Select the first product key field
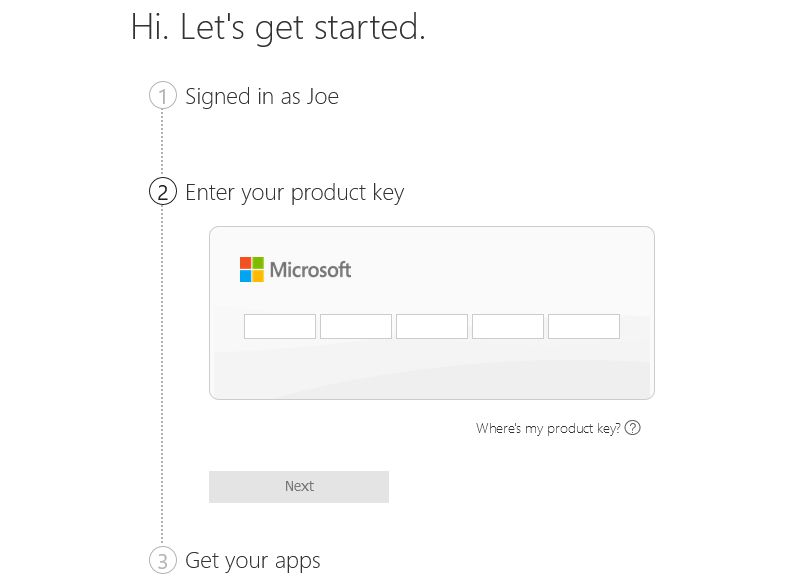This screenshot has height=582, width=800. [x=280, y=326]
